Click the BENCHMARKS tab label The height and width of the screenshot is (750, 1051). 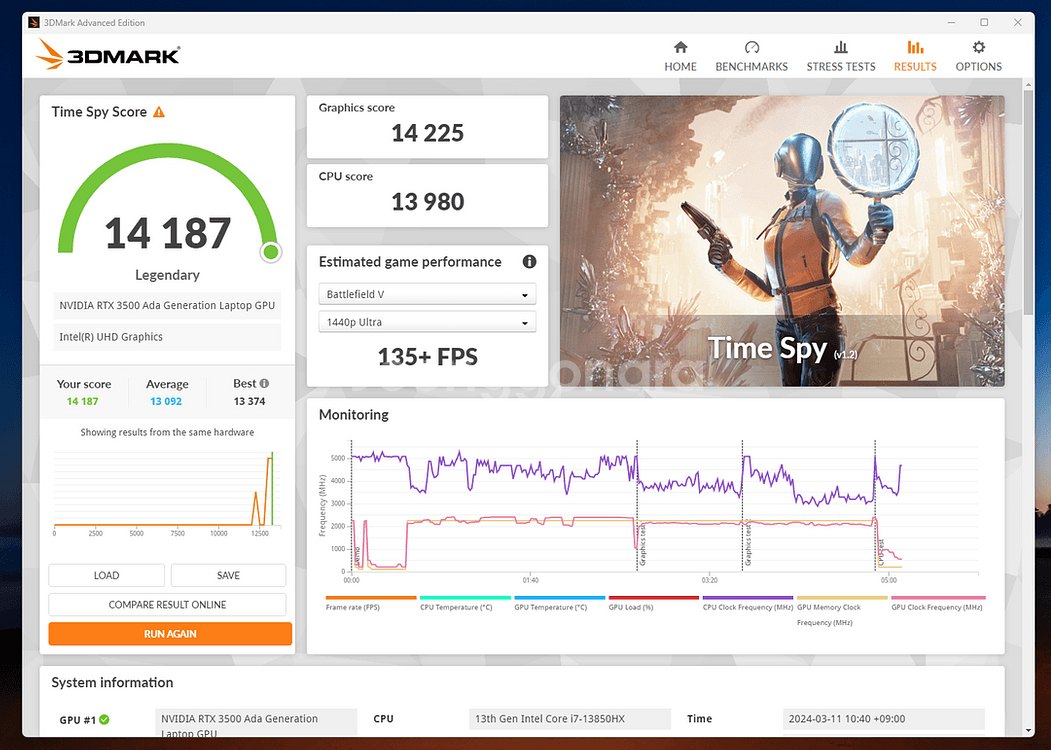751,66
